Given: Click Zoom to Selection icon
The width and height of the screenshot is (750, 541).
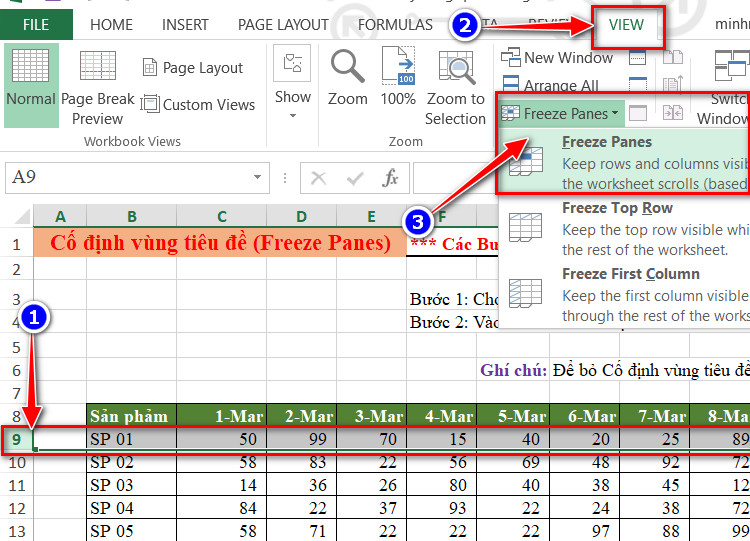Looking at the screenshot, I should [455, 87].
